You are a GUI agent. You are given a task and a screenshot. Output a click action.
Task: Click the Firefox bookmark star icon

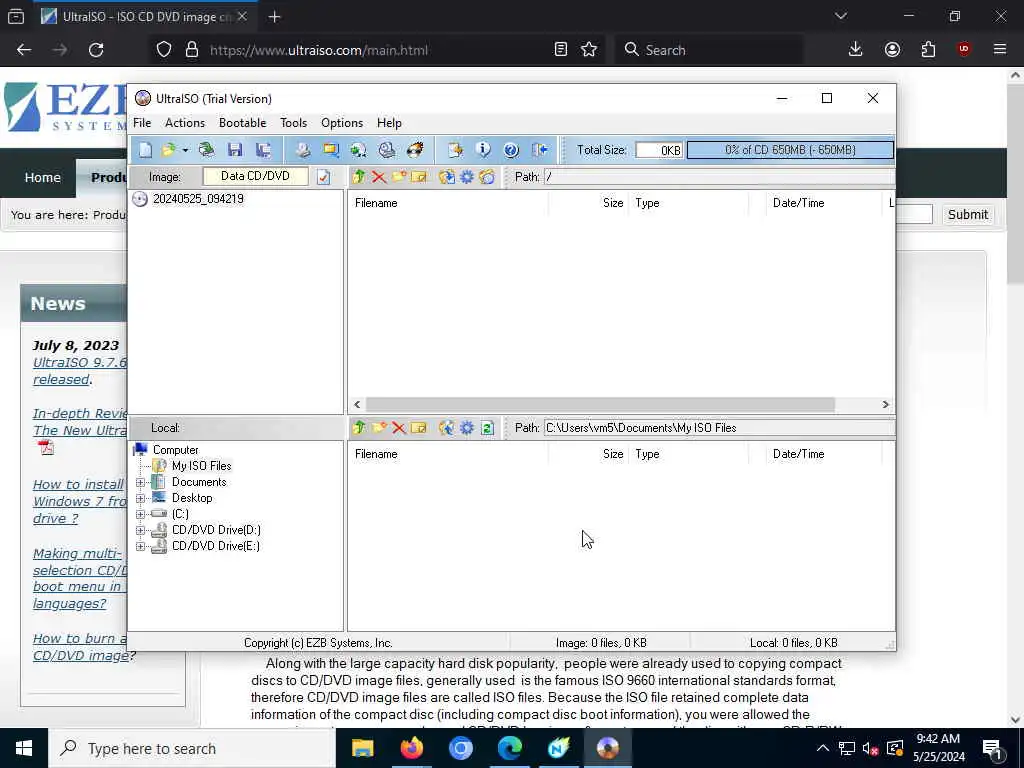pyautogui.click(x=589, y=50)
